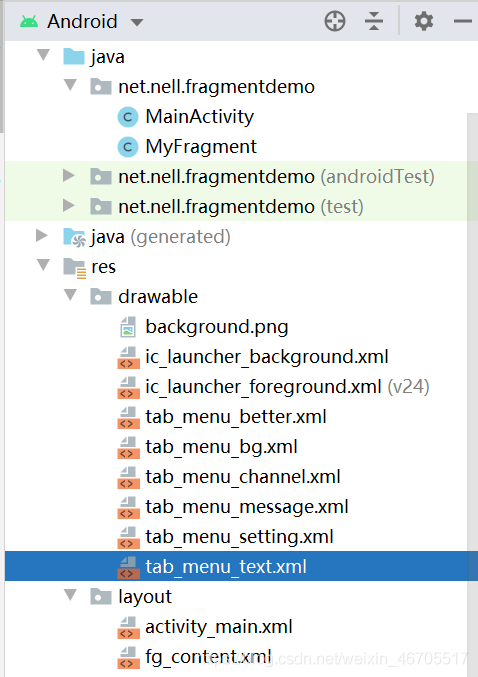Open the project panel gear settings
Screen dimensions: 478x677
(x=424, y=21)
